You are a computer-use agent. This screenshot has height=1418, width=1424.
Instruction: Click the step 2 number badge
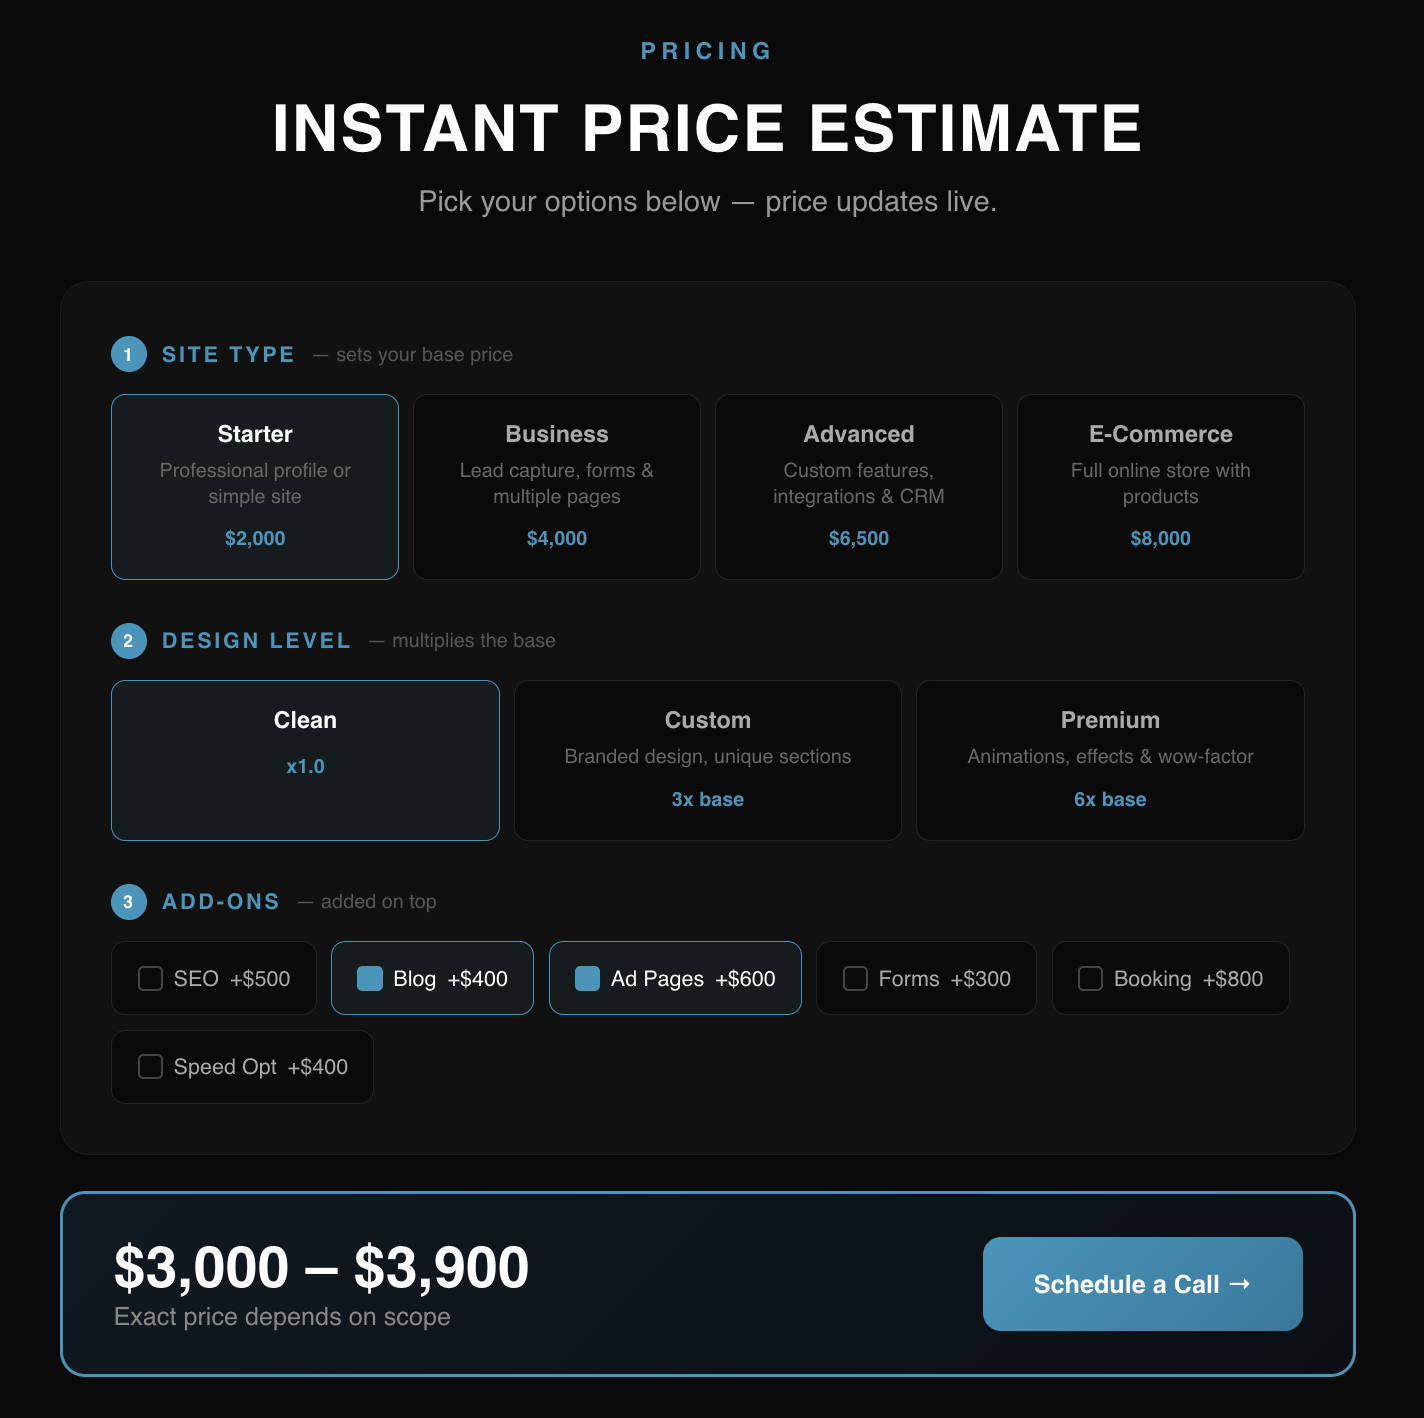[128, 641]
